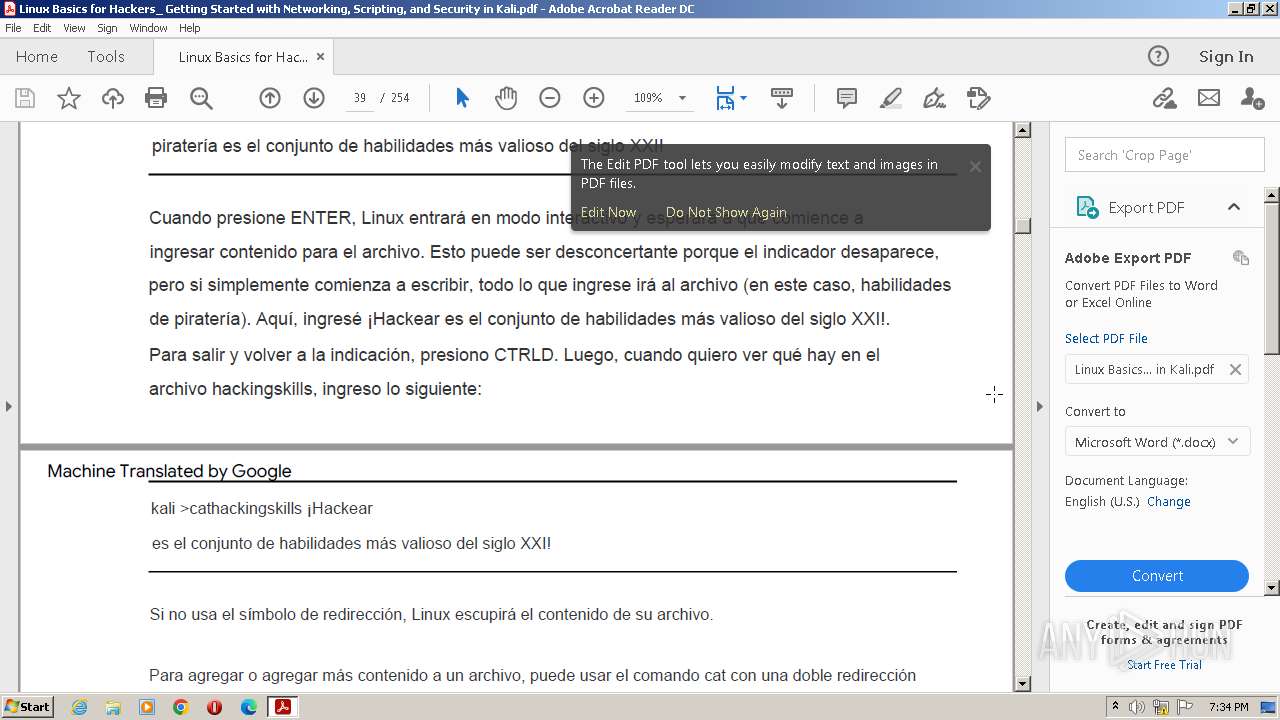Click the page number field
Viewport: 1280px width, 720px height.
pos(360,98)
